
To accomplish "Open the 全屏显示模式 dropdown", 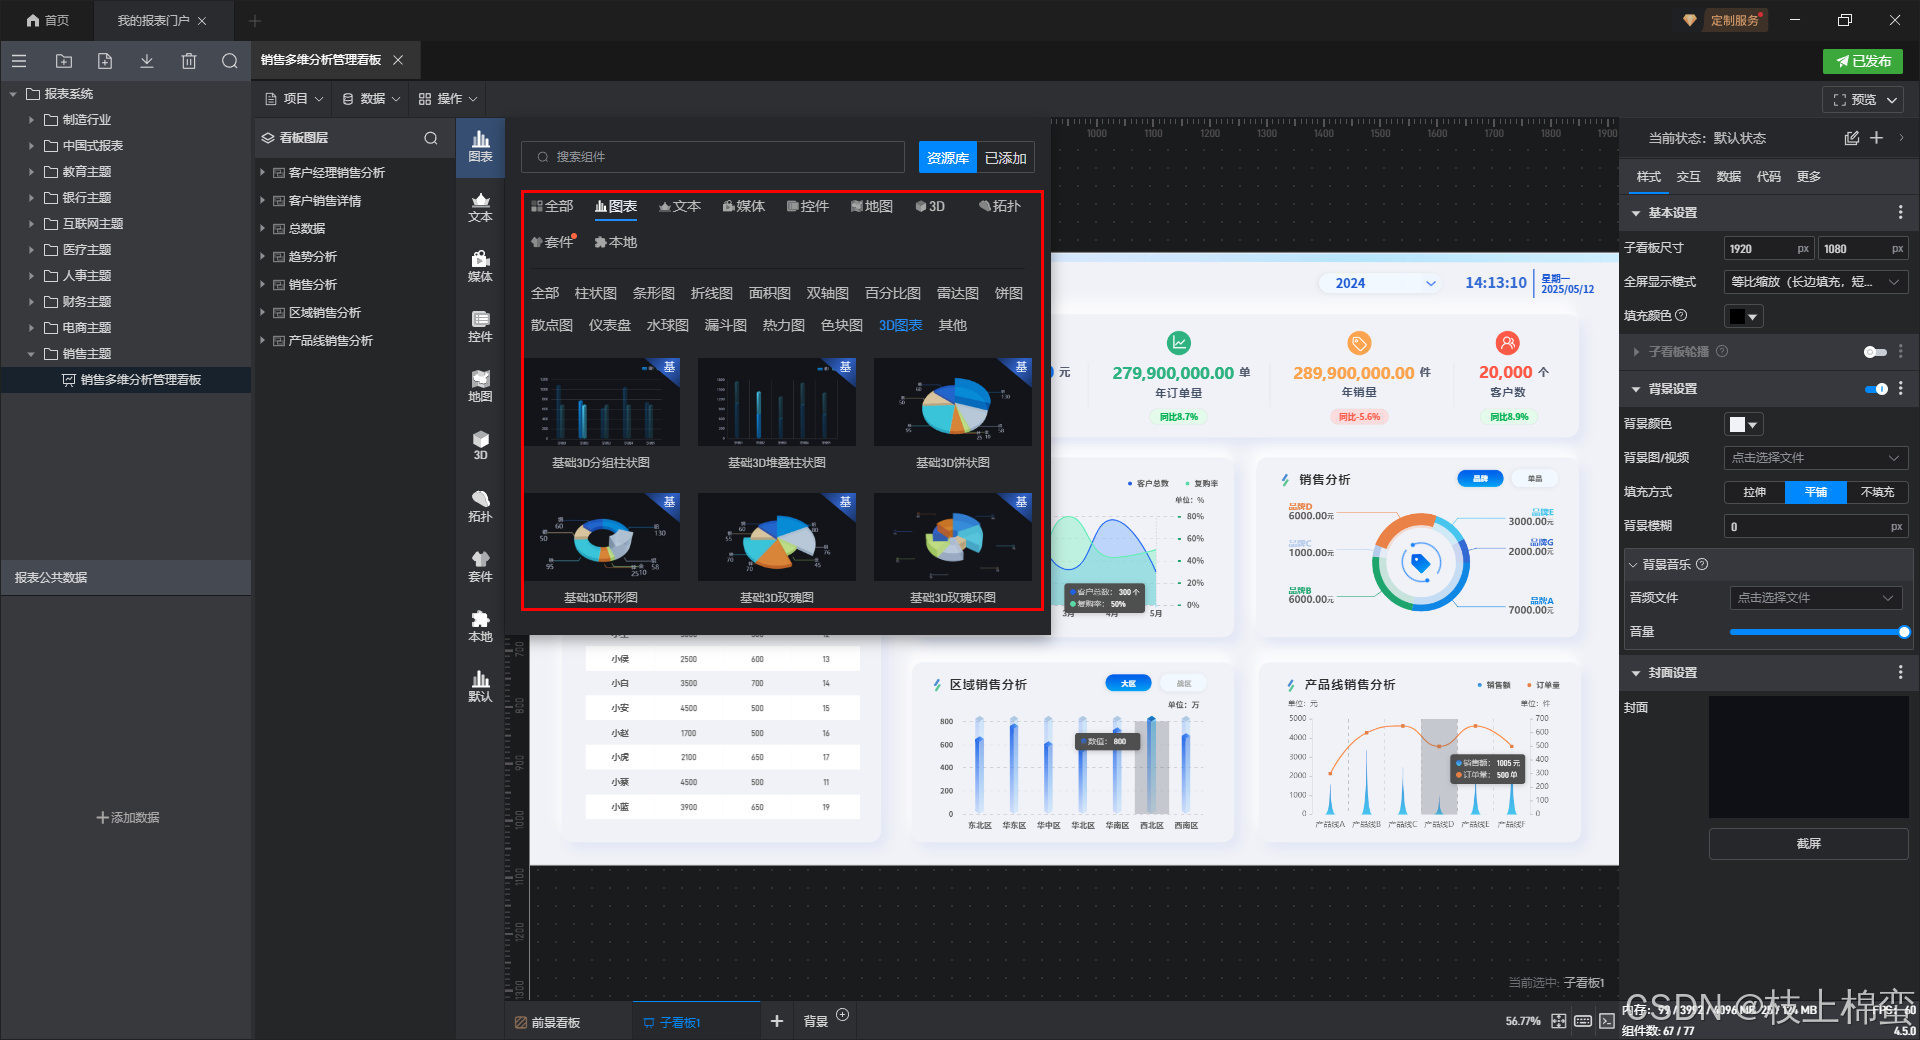I will (1816, 282).
